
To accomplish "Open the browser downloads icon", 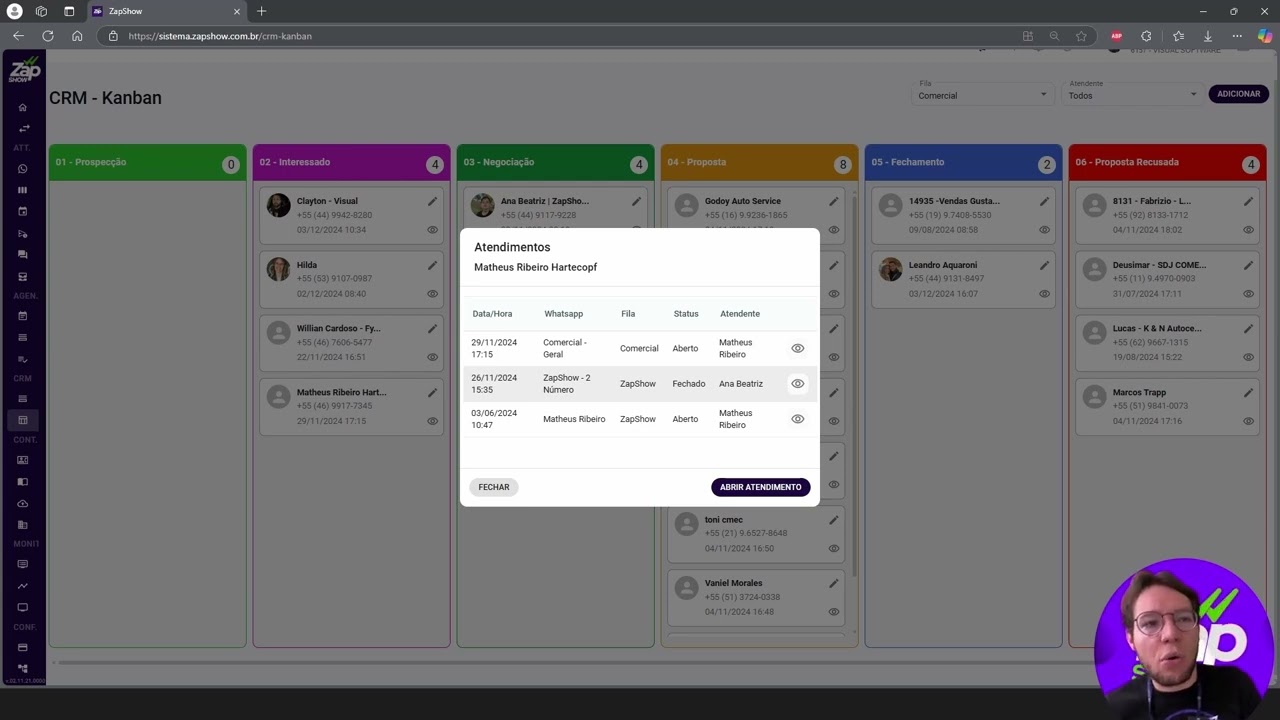I will 1208,36.
